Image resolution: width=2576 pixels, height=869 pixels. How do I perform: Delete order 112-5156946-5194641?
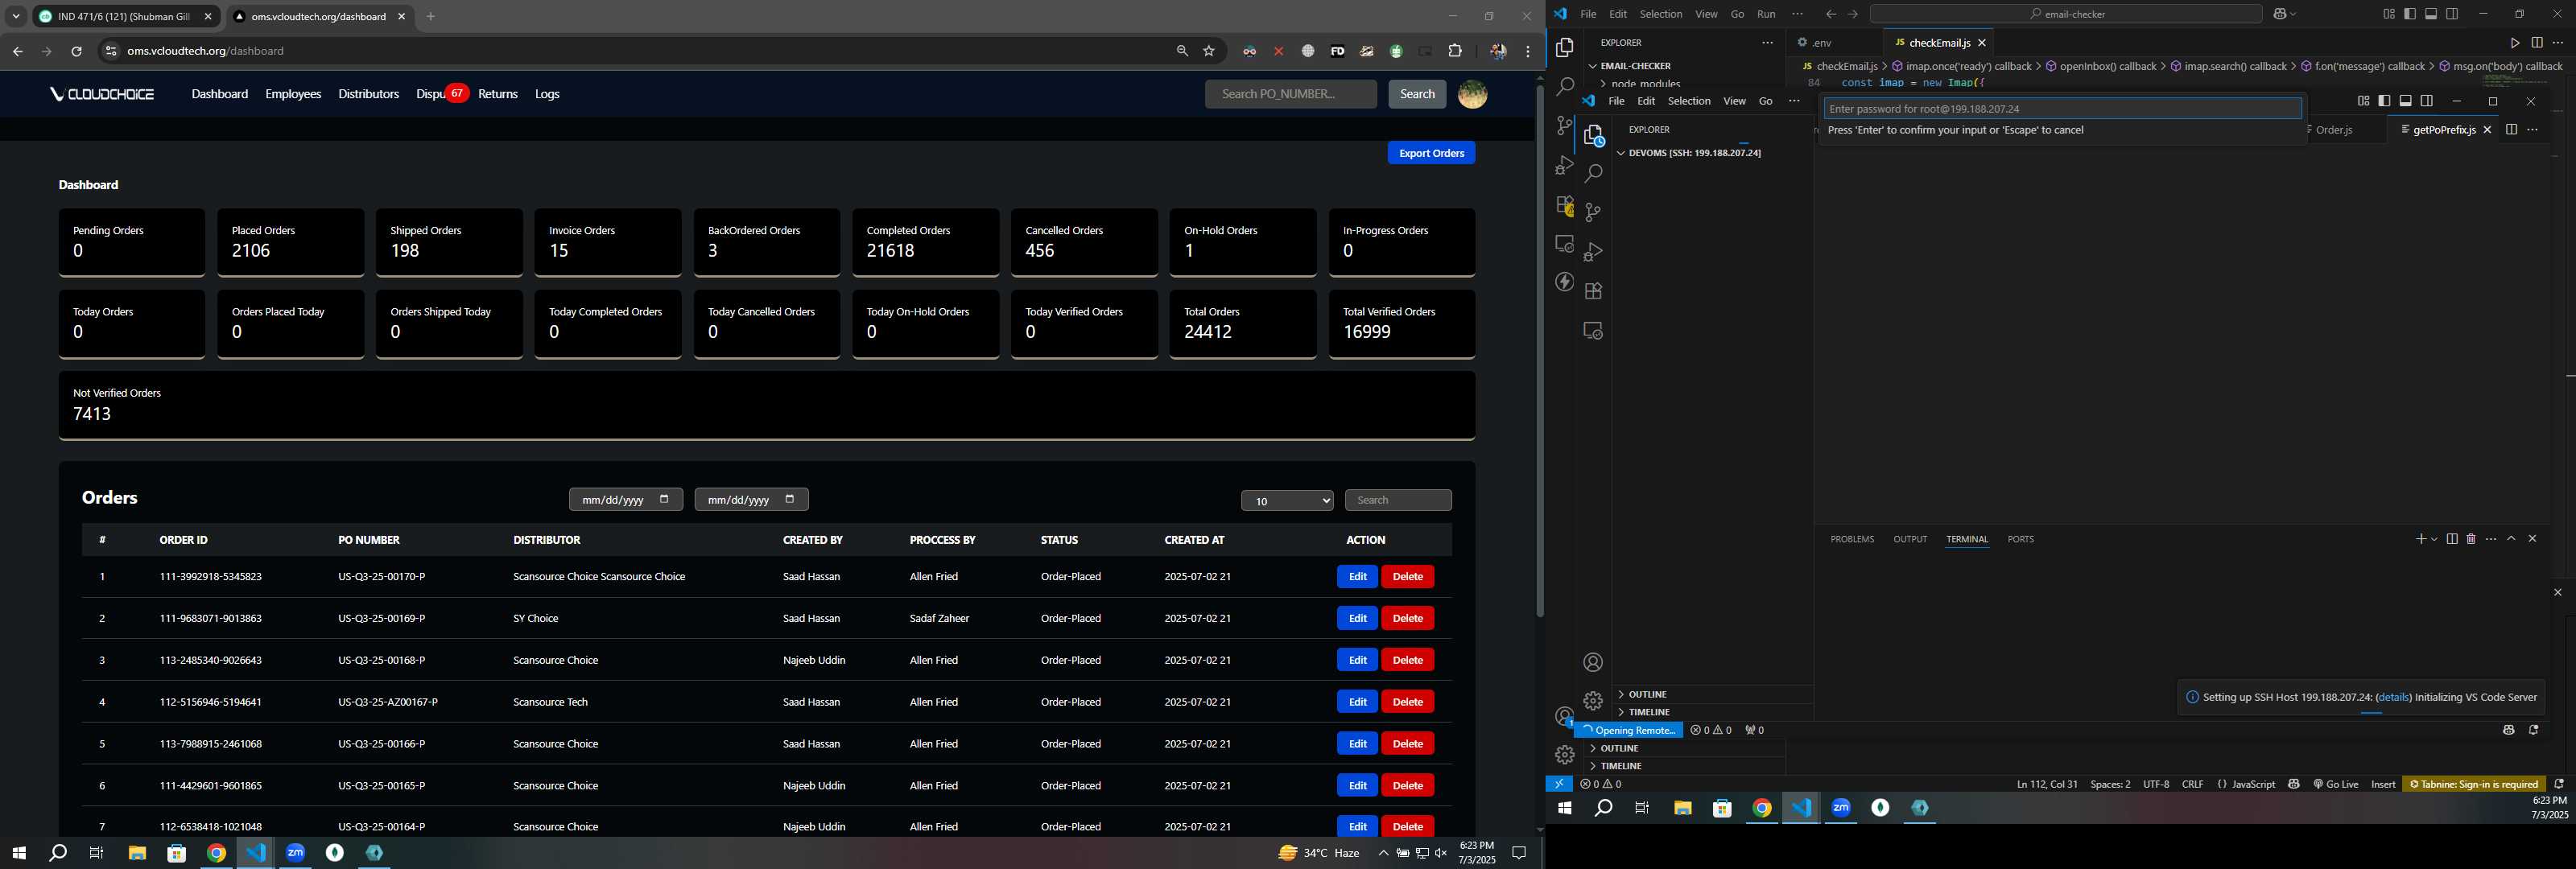[1407, 702]
